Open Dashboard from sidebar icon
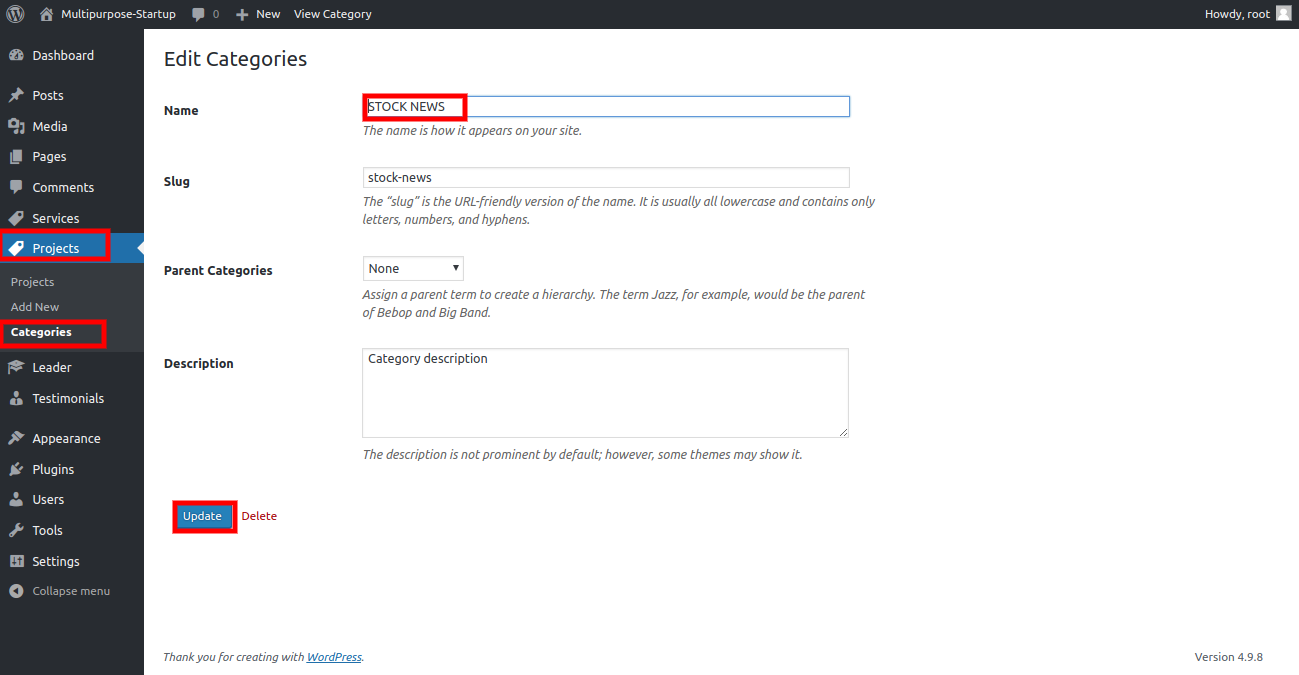Image resolution: width=1299 pixels, height=675 pixels. tap(16, 56)
